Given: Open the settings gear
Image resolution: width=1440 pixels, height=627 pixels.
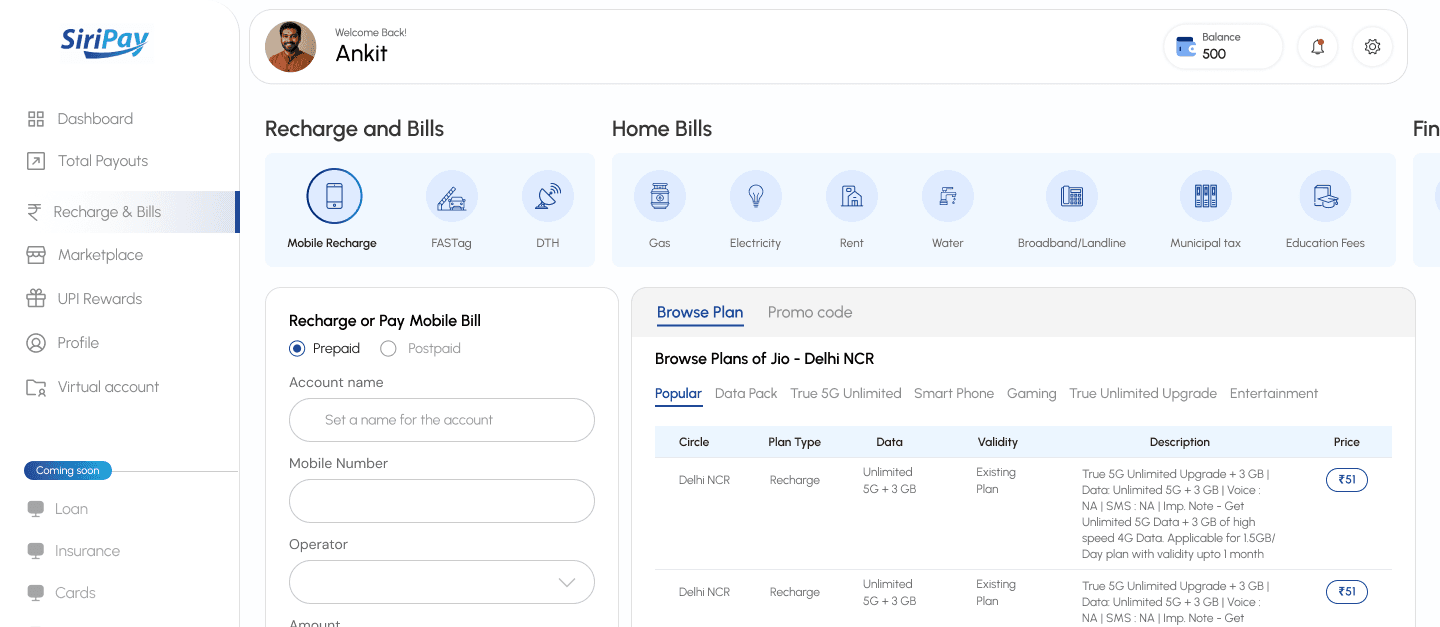Looking at the screenshot, I should click(x=1372, y=46).
